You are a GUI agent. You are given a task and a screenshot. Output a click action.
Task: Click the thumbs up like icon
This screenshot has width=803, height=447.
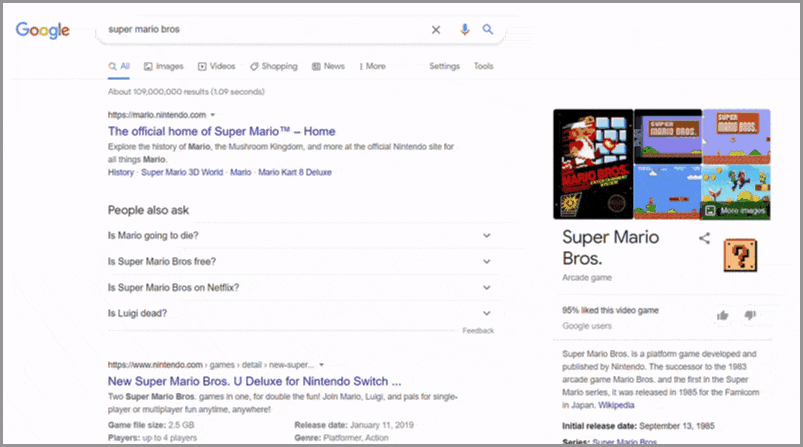coord(723,315)
